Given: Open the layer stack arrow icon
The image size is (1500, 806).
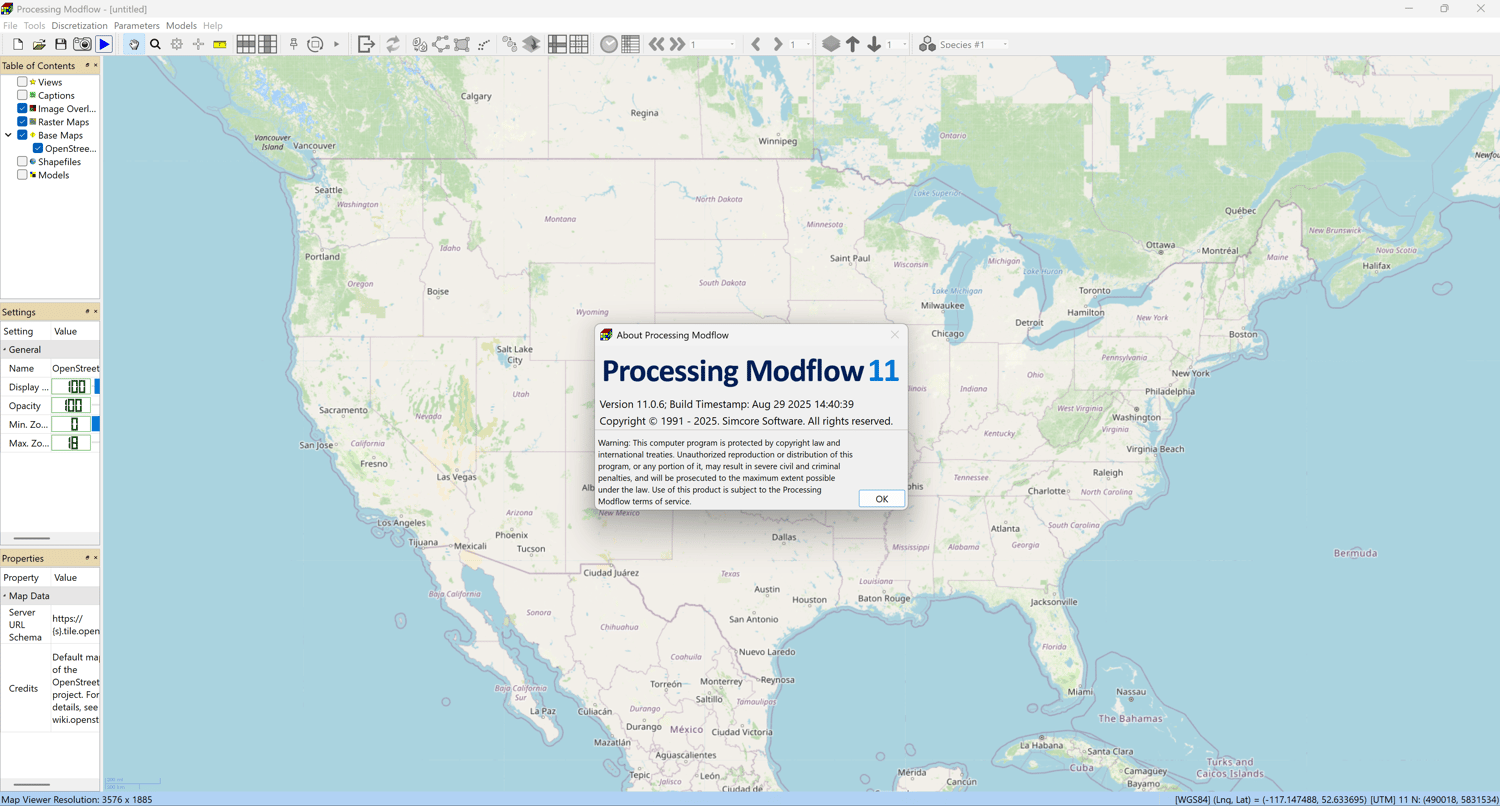Looking at the screenshot, I should (532, 44).
